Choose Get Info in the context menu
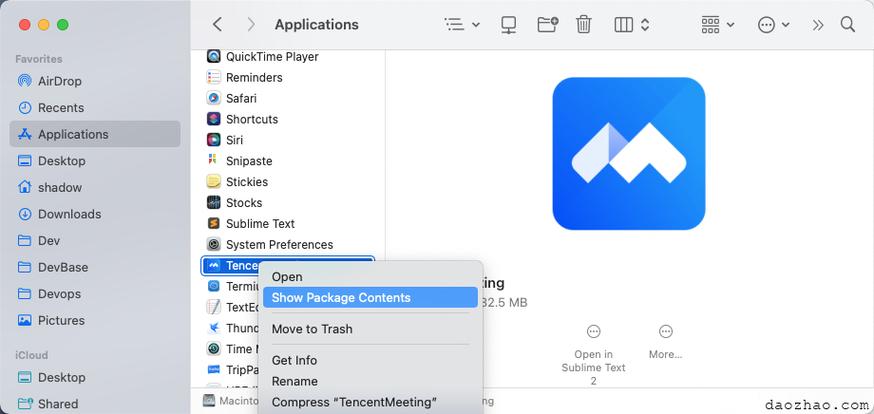 370,361
